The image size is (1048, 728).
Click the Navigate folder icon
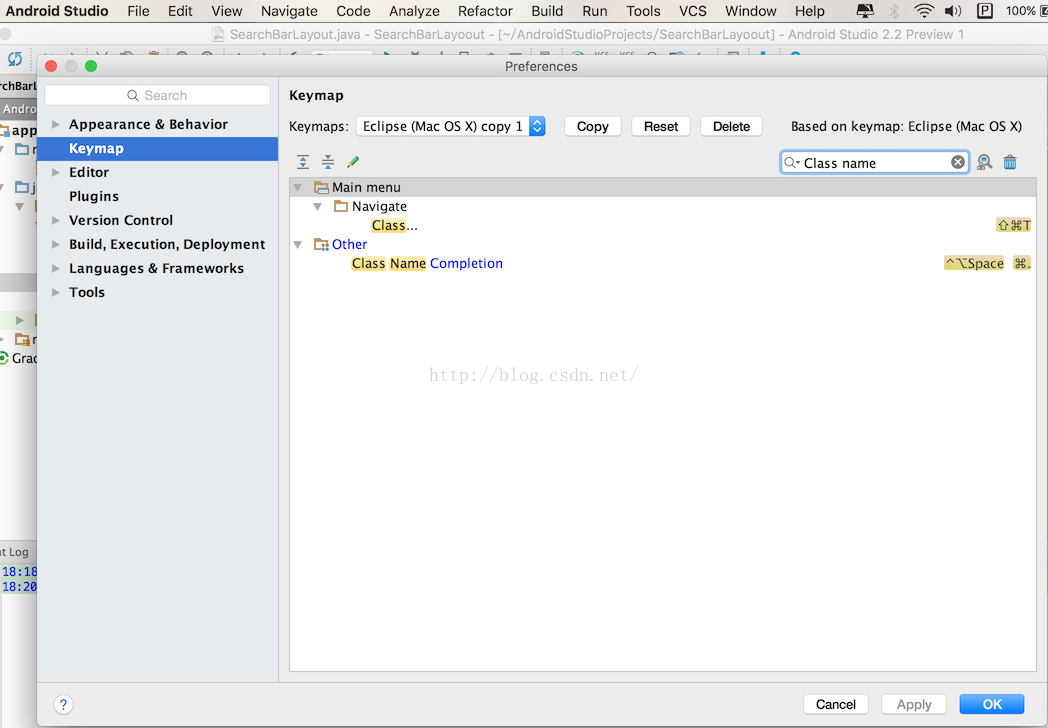click(341, 206)
